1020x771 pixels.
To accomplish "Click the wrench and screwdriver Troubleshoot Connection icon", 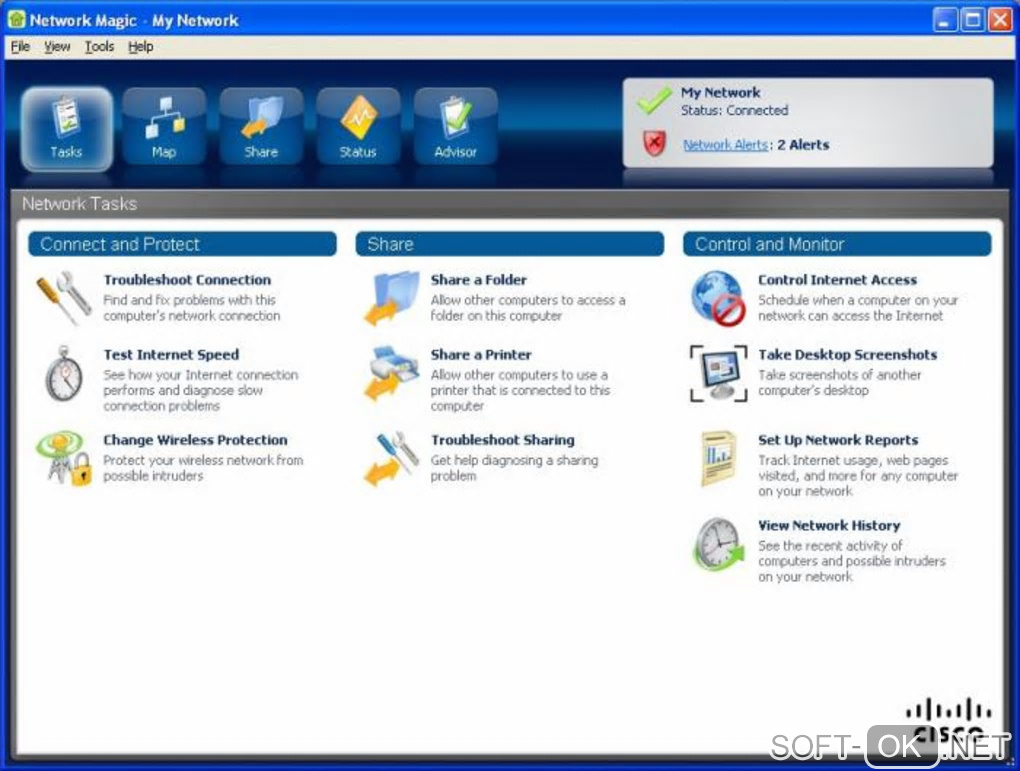I will click(x=64, y=298).
